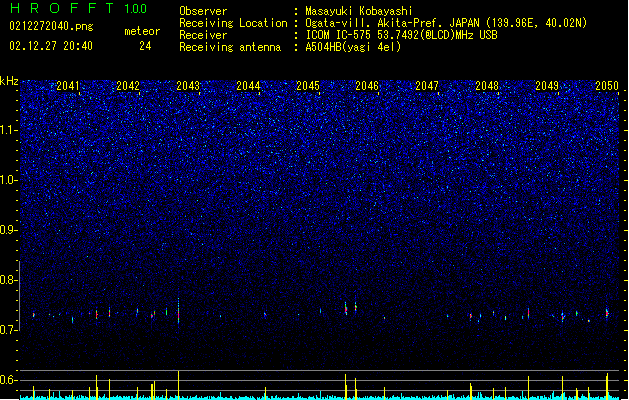Click the 0.6 kHz axis label
Image resolution: width=629 pixels, height=400 pixels.
coord(9,380)
